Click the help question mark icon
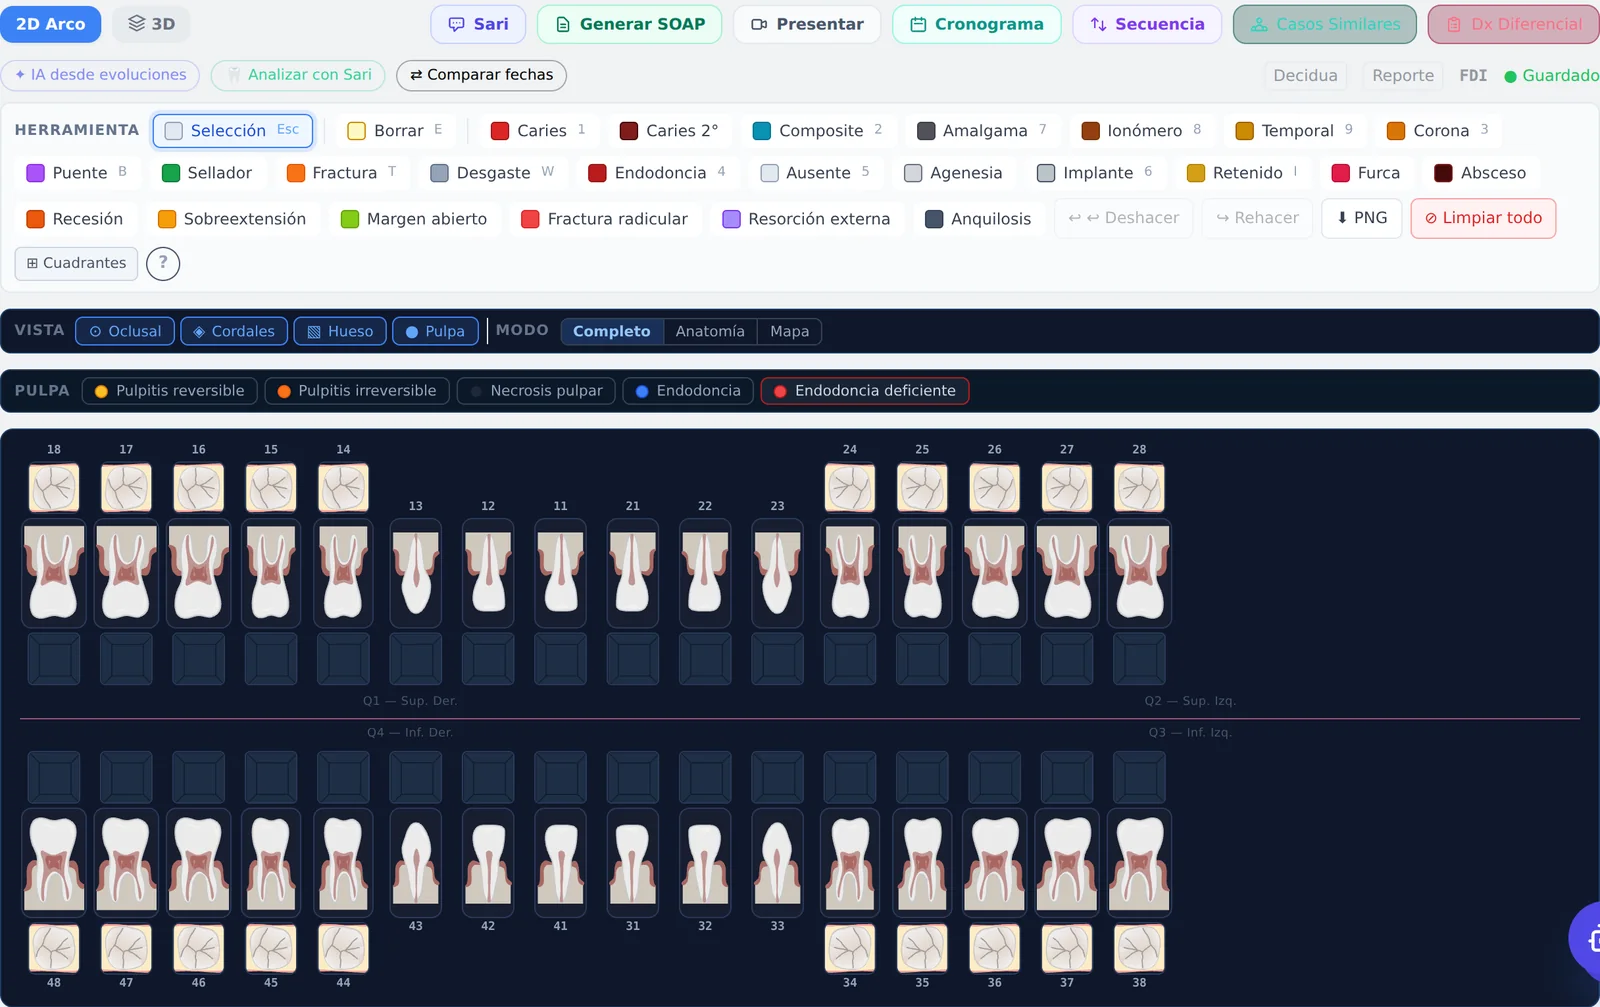 163,263
